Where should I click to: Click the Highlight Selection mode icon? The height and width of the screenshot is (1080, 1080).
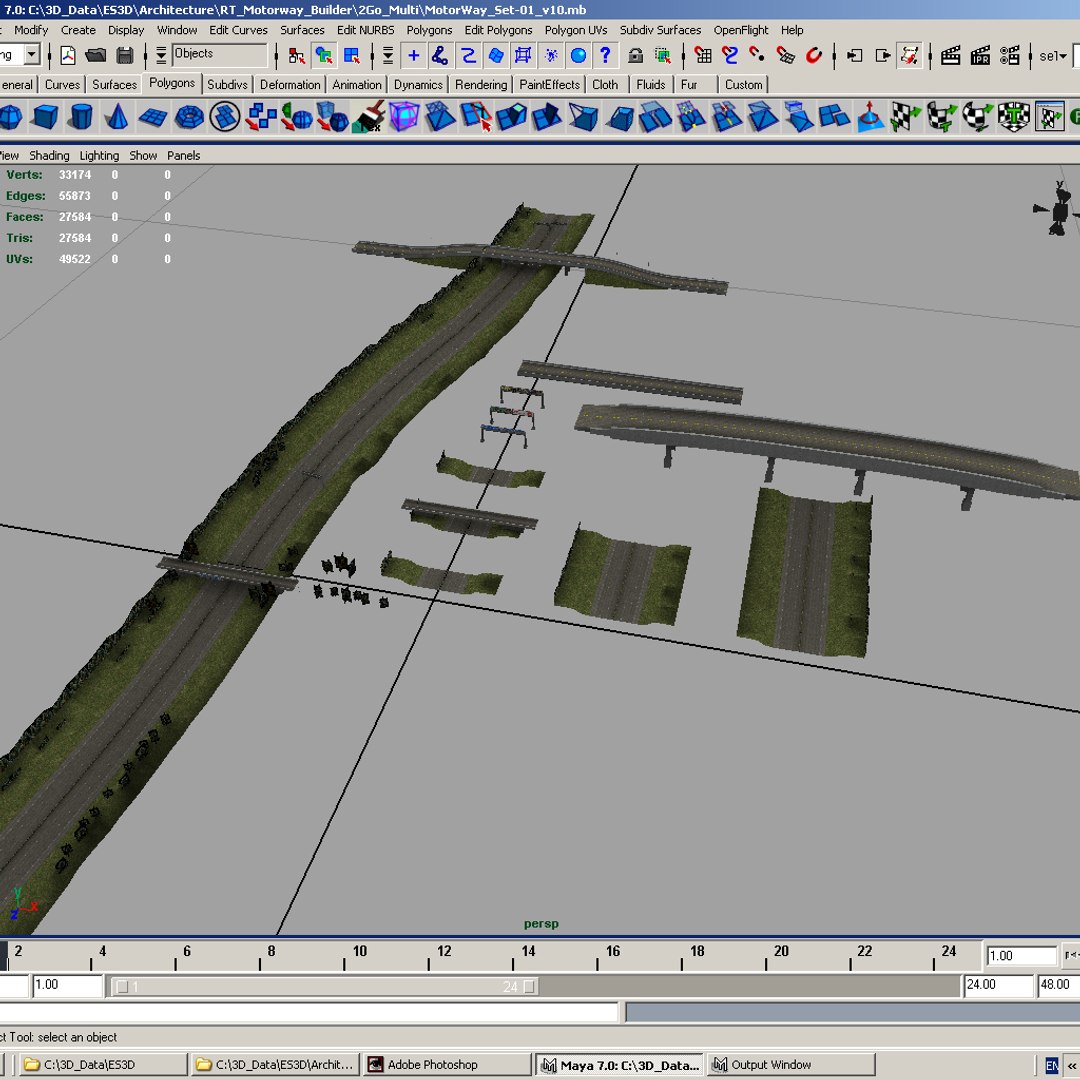pos(662,55)
